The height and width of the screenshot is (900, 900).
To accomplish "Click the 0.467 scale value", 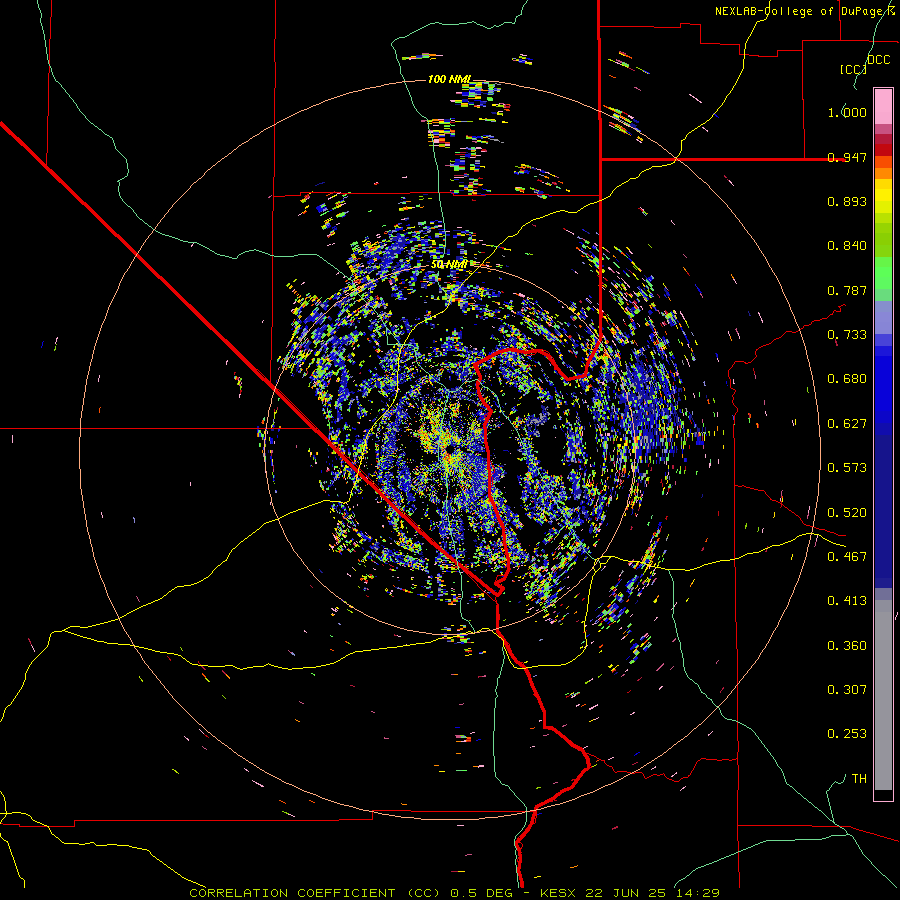I will [847, 557].
